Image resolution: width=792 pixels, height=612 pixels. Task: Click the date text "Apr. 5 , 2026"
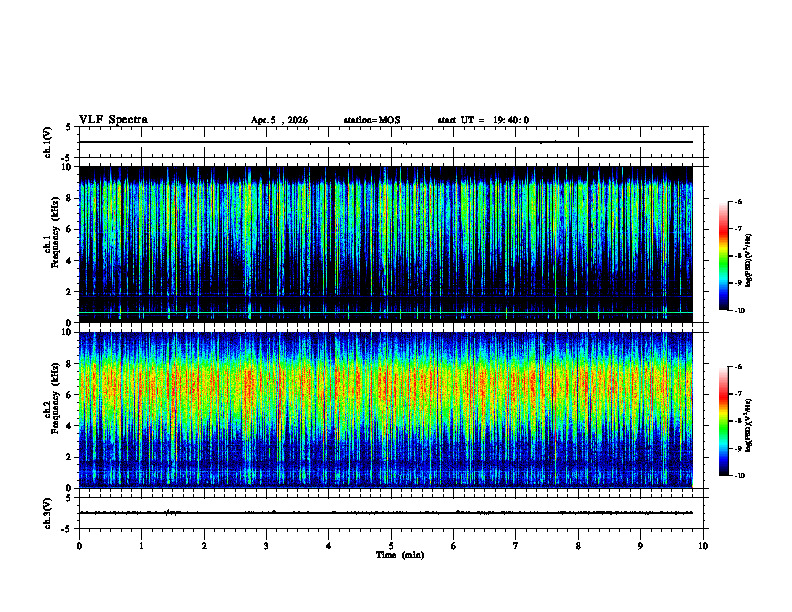point(279,120)
